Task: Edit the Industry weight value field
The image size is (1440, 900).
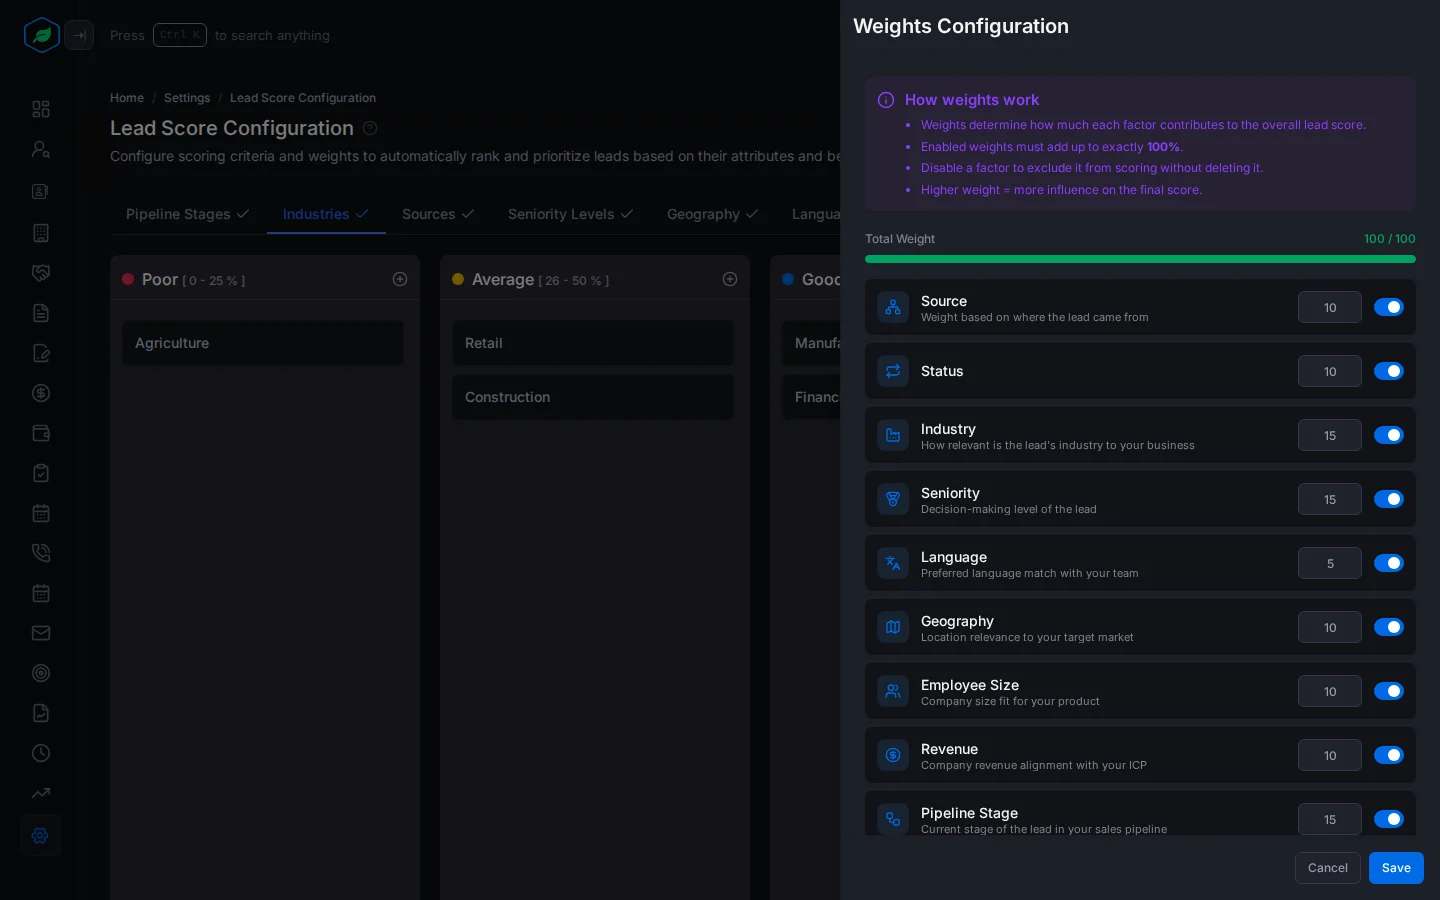Action: [x=1330, y=435]
